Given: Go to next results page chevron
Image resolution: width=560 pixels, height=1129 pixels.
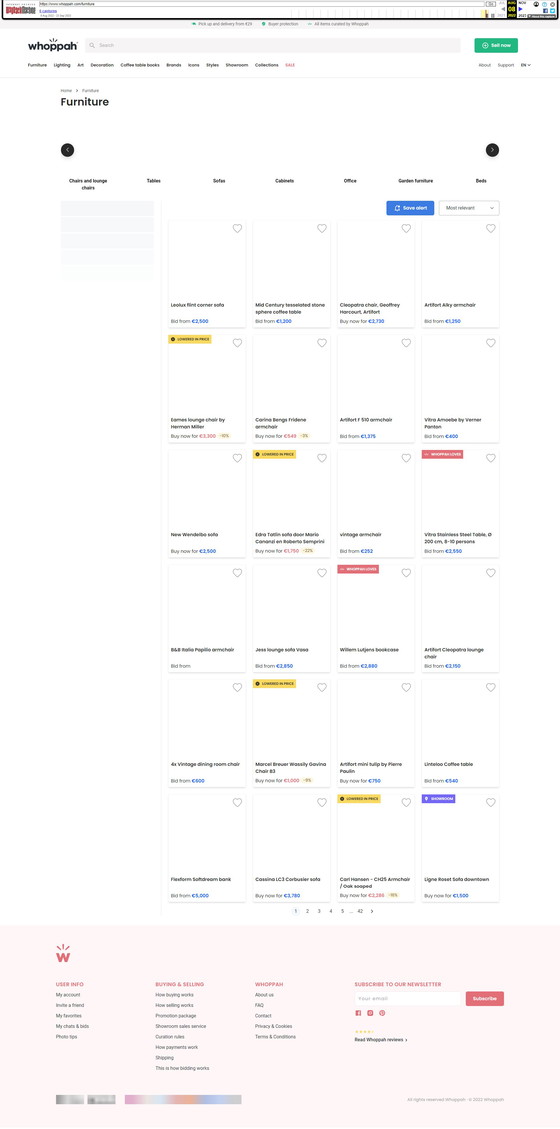Looking at the screenshot, I should [x=372, y=911].
